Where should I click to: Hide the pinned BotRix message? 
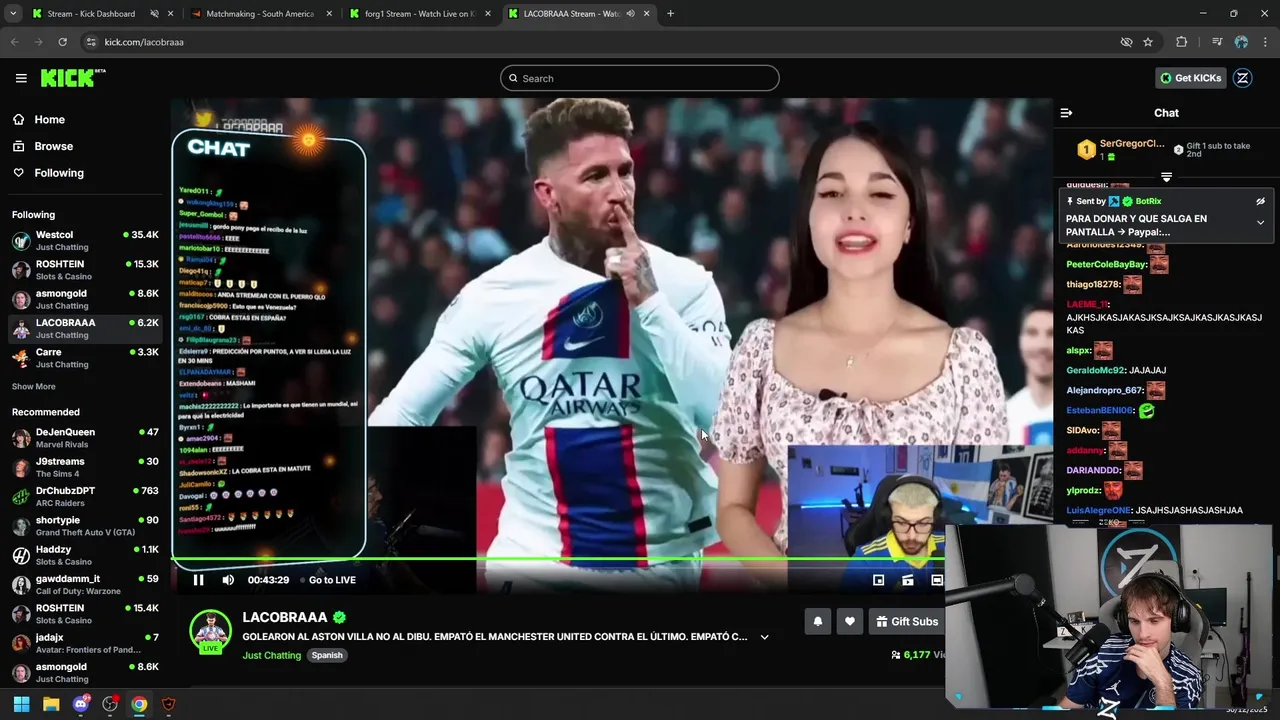point(1260,201)
